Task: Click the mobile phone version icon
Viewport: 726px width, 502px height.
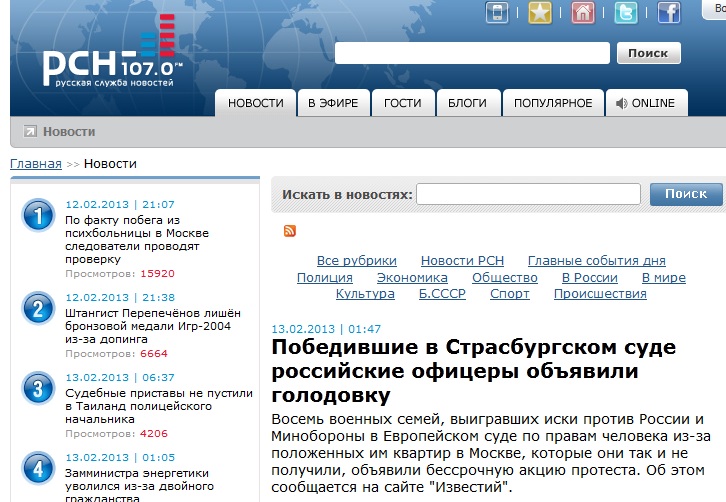Action: pyautogui.click(x=497, y=12)
